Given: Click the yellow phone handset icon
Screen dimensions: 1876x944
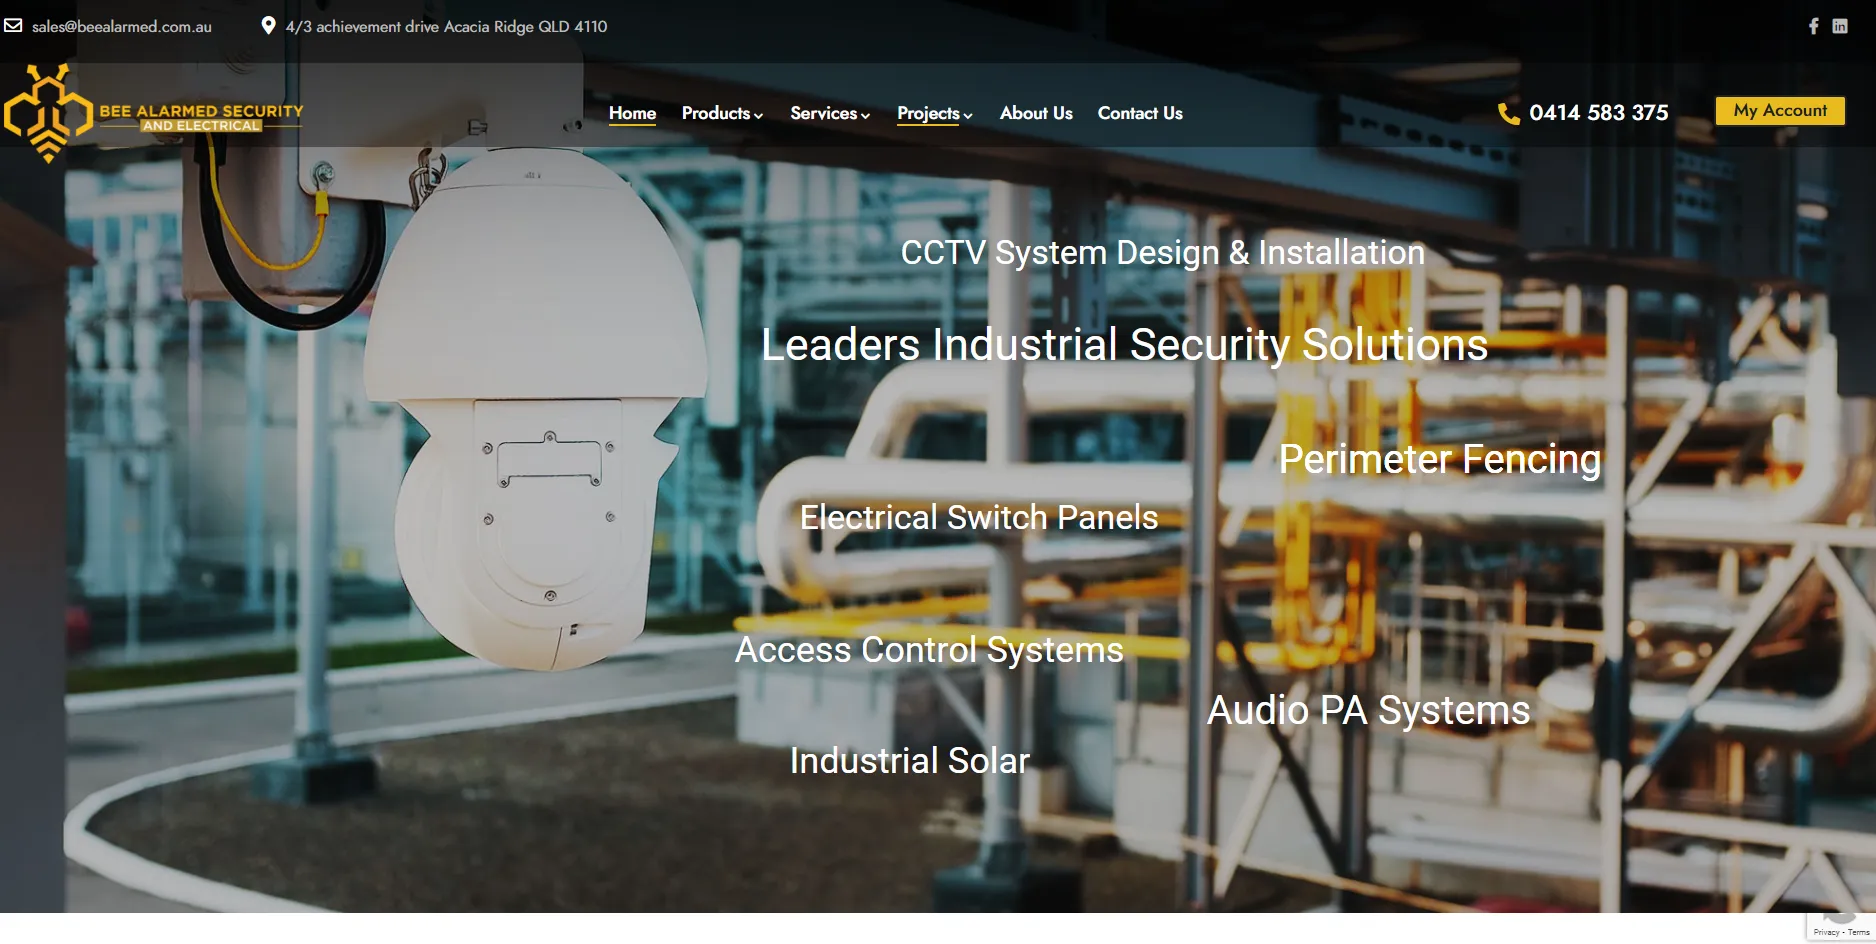Looking at the screenshot, I should pos(1508,113).
